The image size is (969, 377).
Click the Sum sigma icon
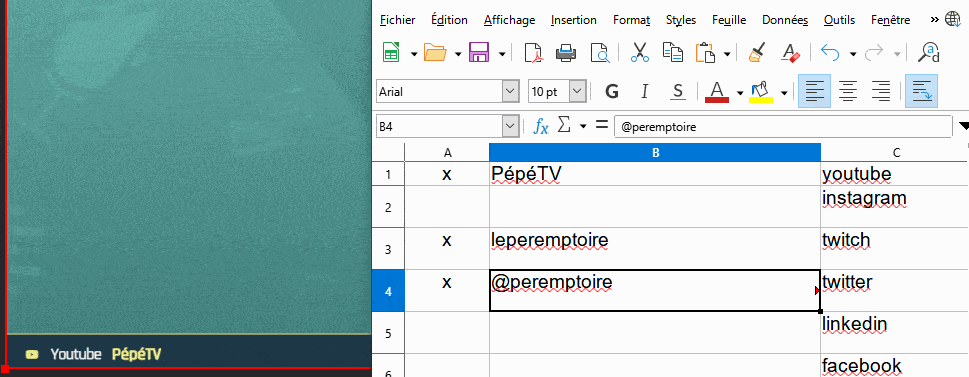564,125
